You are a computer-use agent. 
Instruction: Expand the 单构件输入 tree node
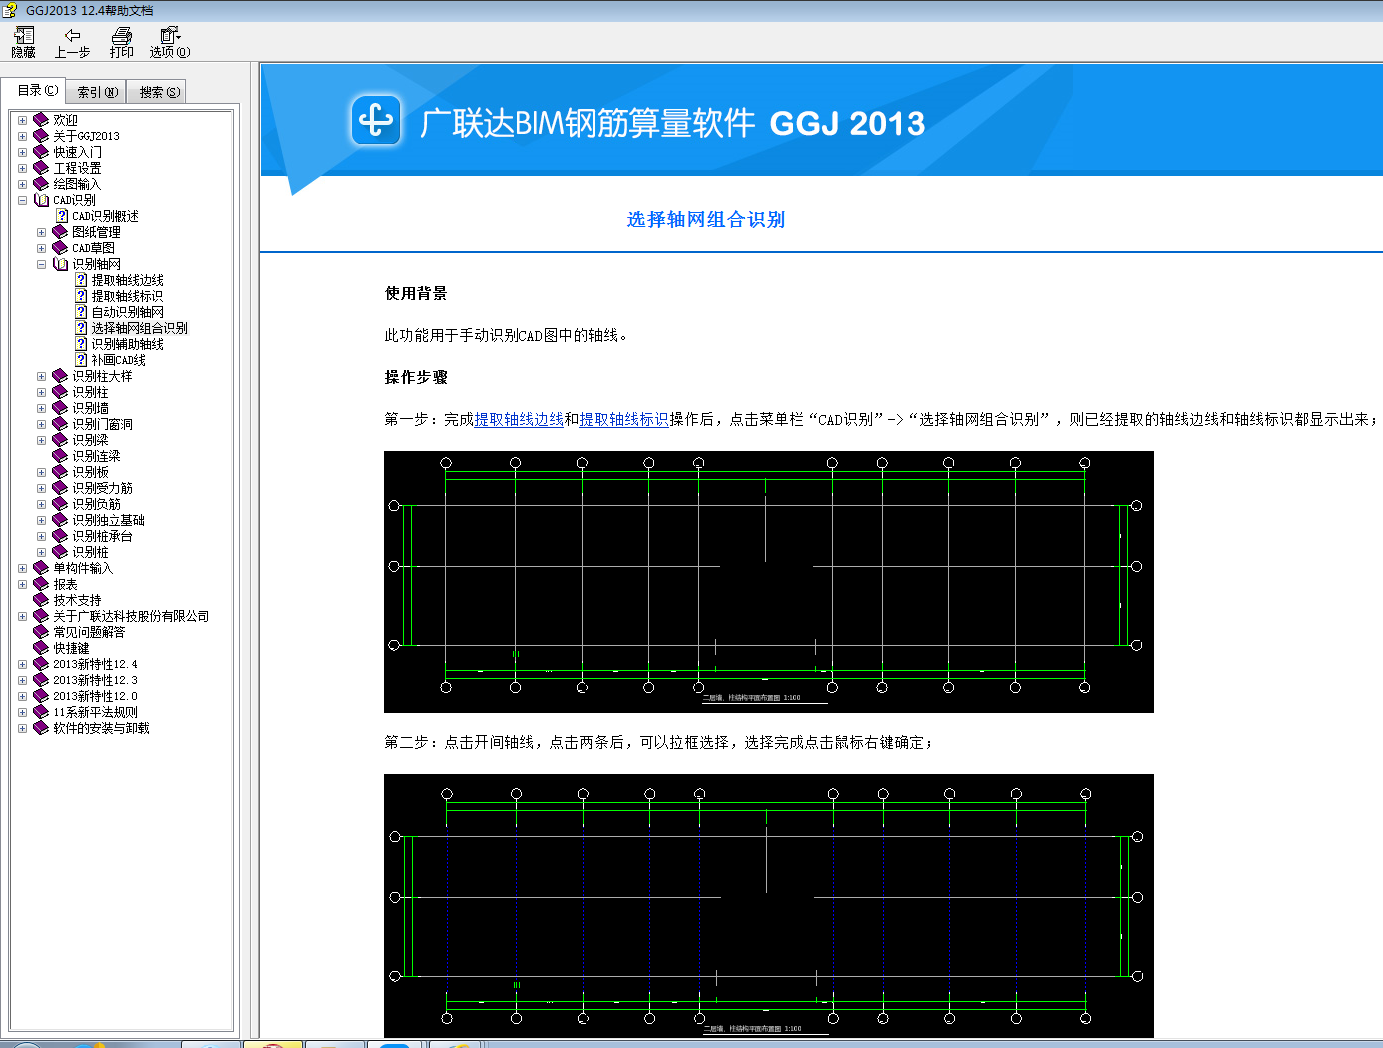(22, 568)
